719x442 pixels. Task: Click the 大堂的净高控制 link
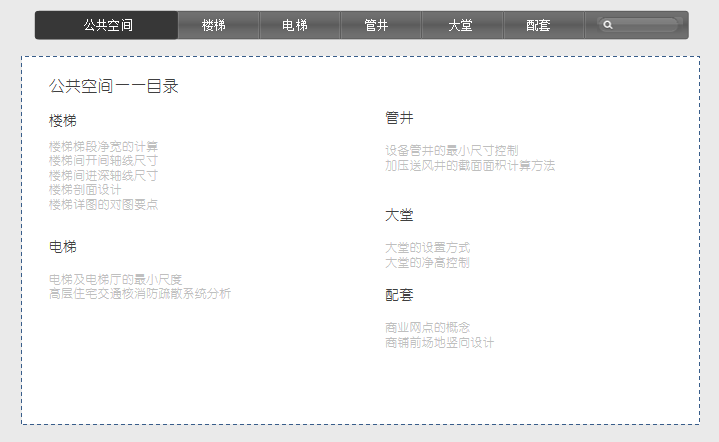(427, 262)
